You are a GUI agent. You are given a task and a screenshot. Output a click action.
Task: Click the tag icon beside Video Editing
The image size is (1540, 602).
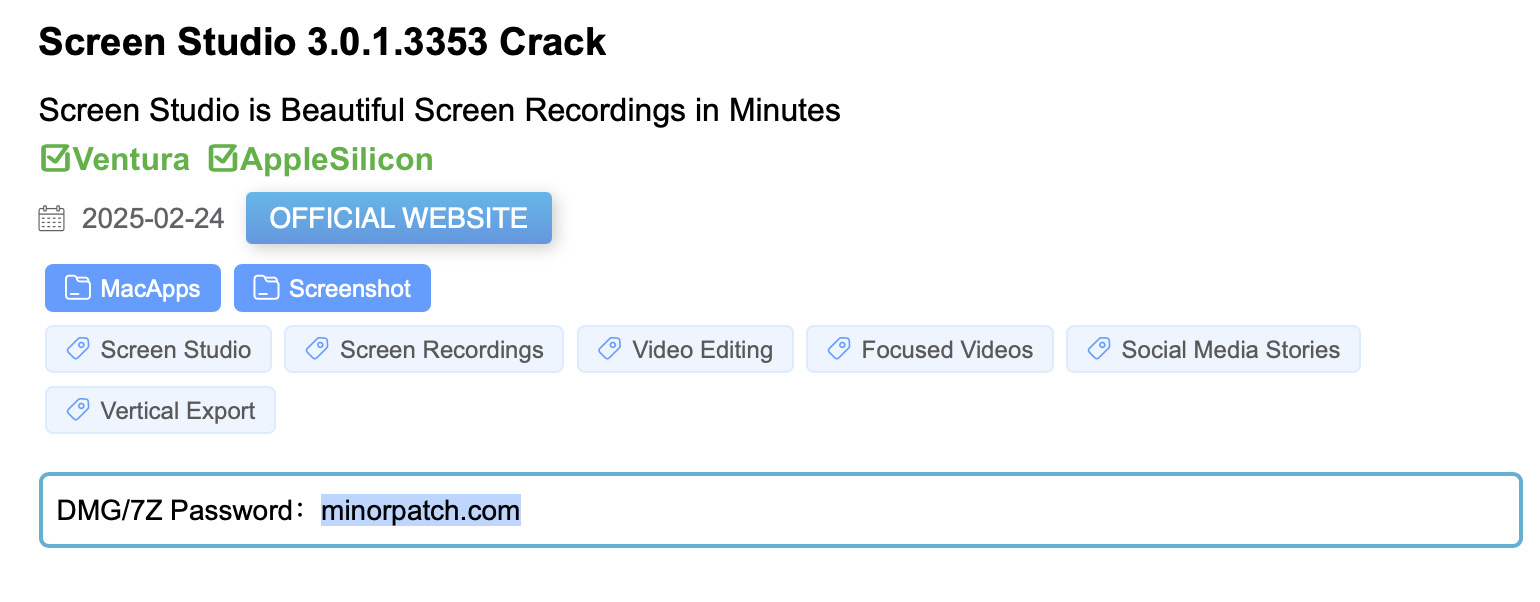609,349
